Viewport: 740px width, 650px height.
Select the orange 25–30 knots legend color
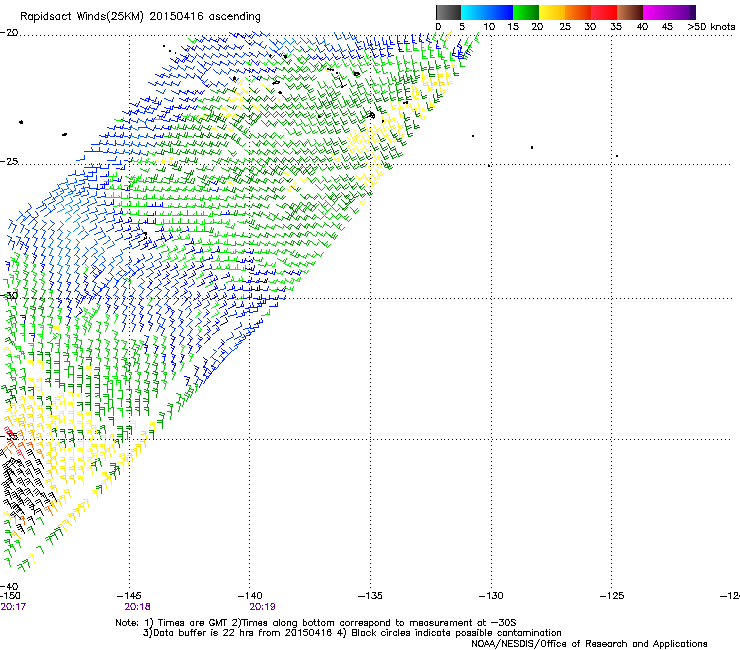tap(578, 12)
